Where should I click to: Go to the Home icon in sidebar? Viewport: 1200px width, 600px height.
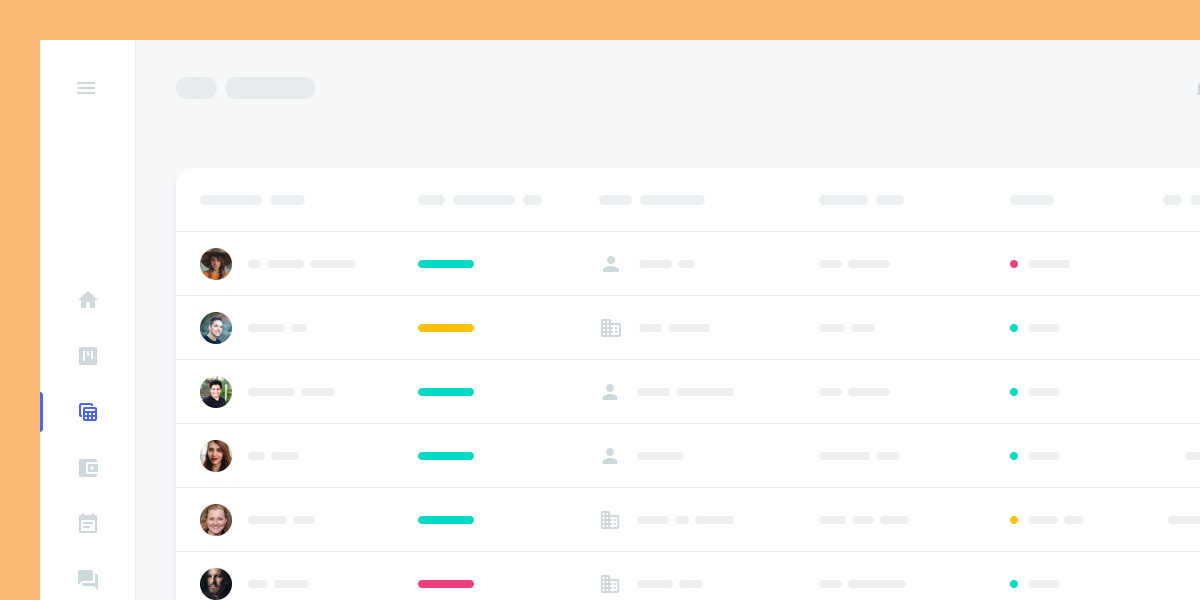point(88,300)
